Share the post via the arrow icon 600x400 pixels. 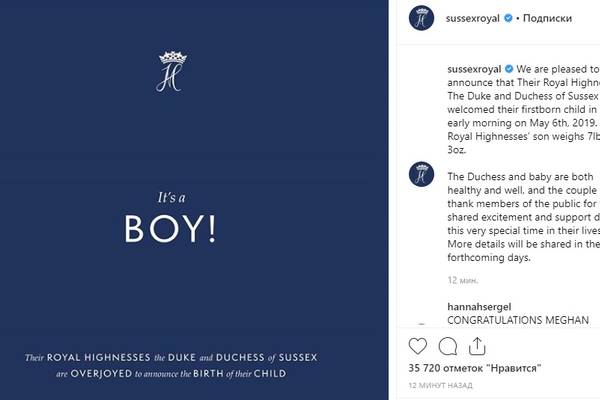point(478,346)
